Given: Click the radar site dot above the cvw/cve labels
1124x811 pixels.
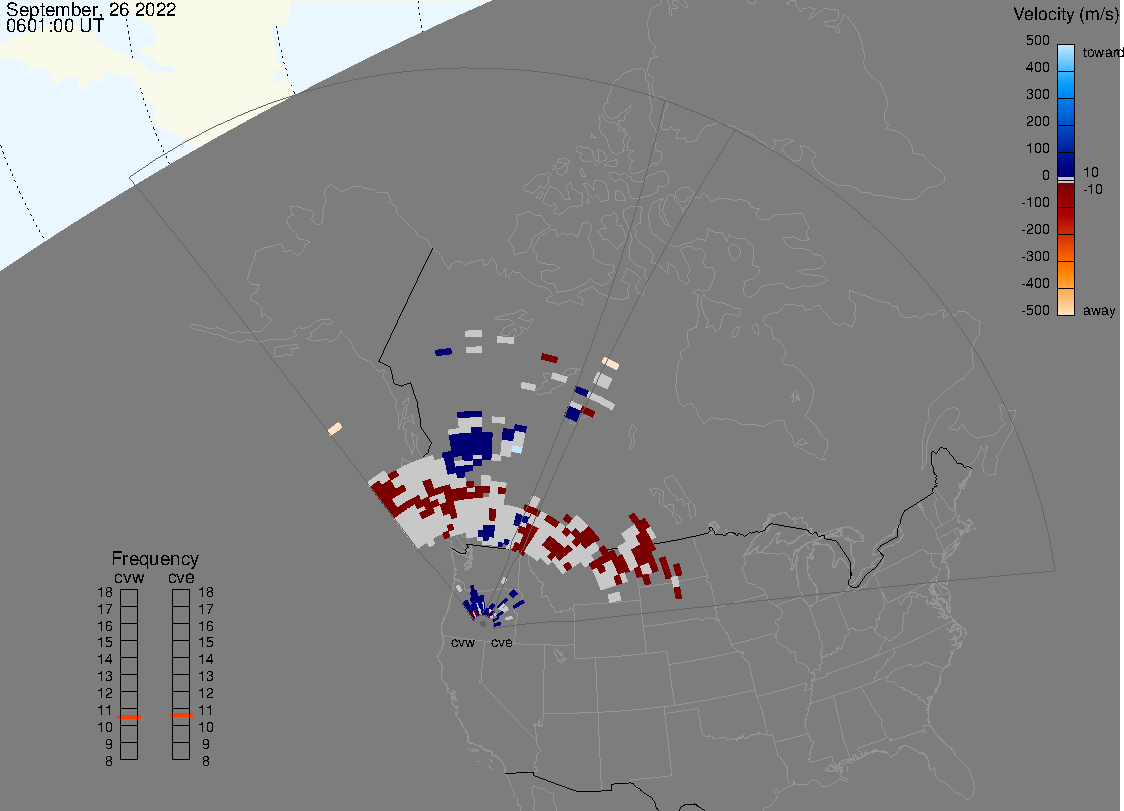Looking at the screenshot, I should point(483,624).
